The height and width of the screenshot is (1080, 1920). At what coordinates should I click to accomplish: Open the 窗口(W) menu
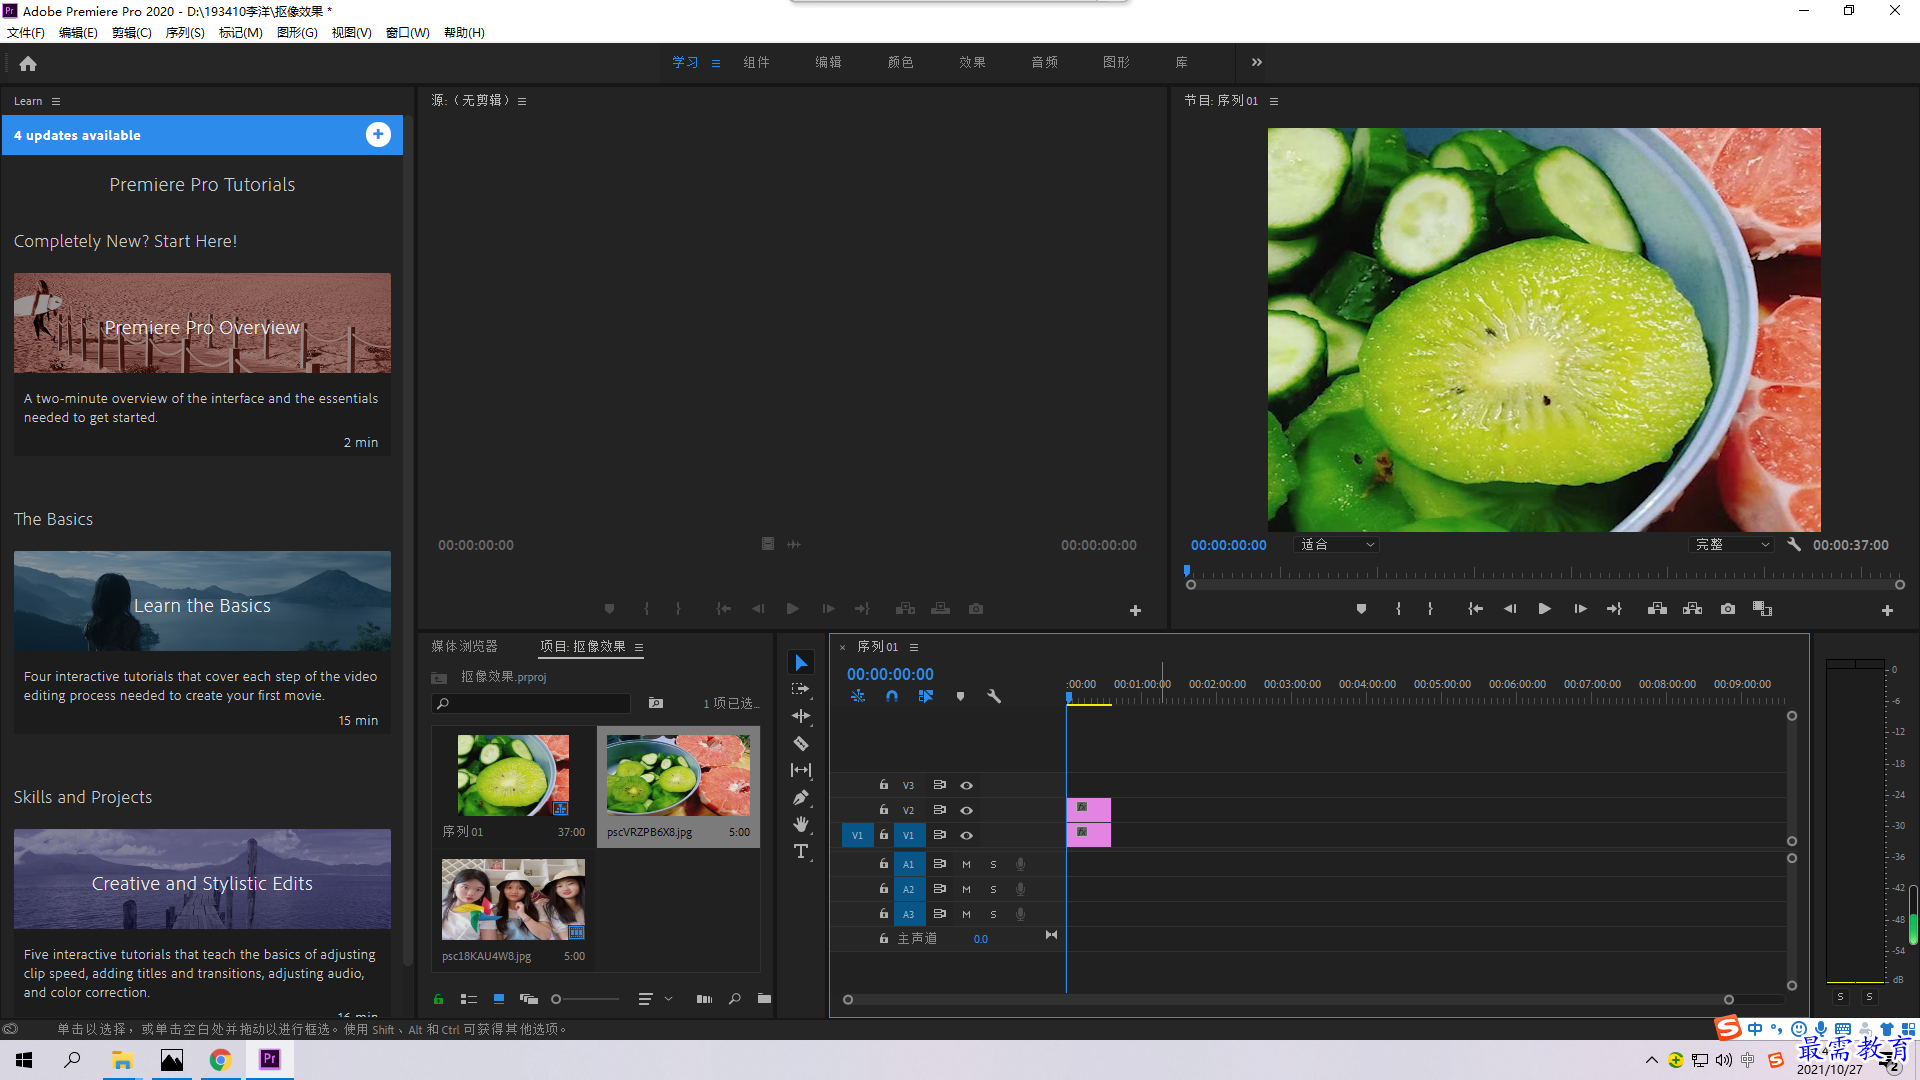click(x=408, y=33)
